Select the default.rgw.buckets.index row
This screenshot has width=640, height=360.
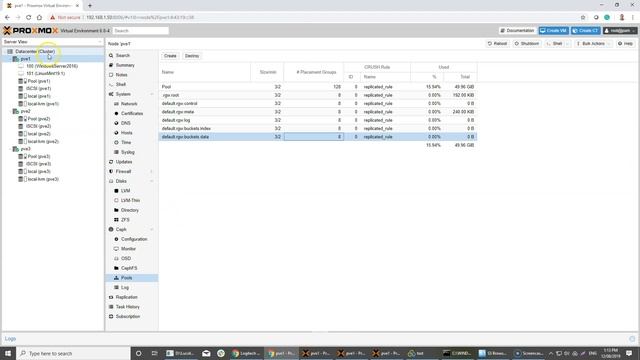(318, 129)
